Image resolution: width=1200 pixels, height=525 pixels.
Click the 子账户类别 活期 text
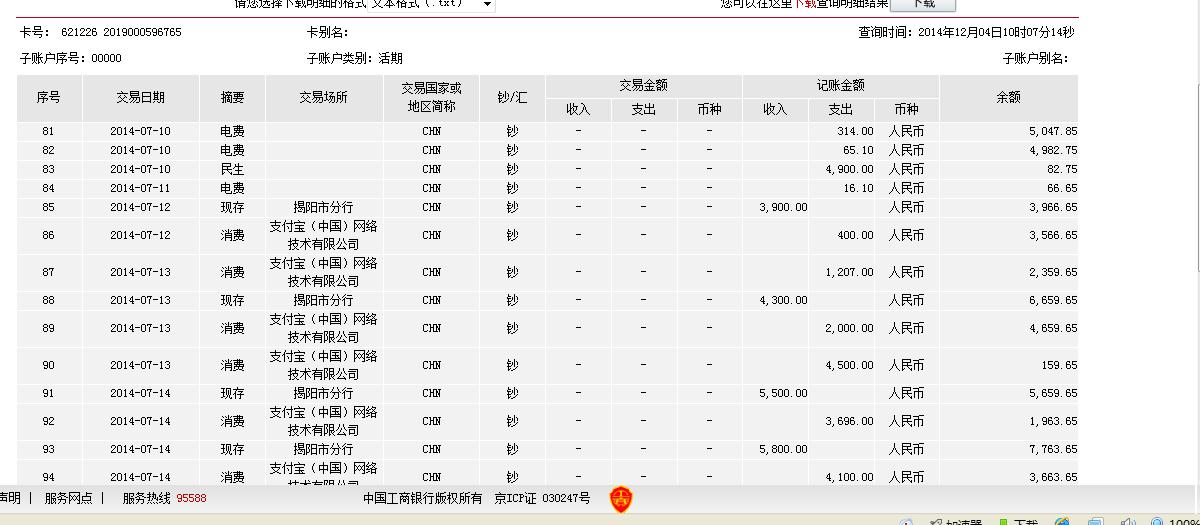pos(355,59)
